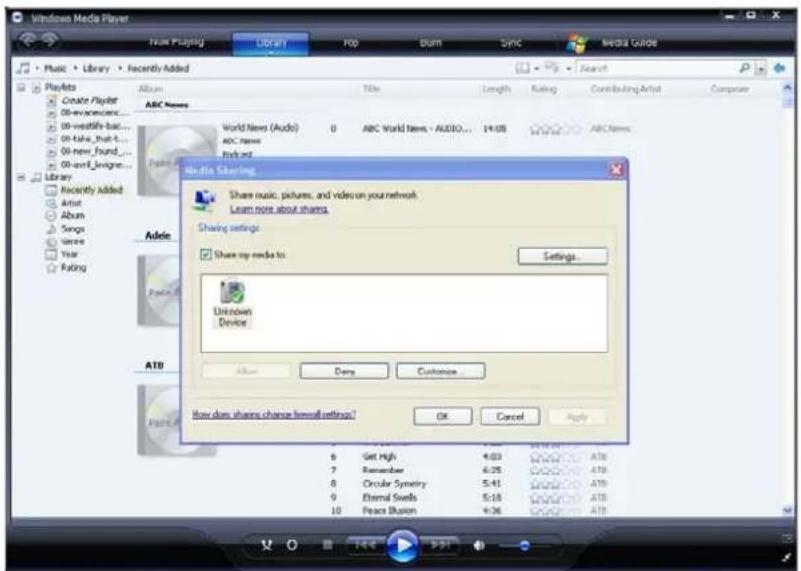
Task: Select the Unknown Device icon
Action: pos(233,304)
